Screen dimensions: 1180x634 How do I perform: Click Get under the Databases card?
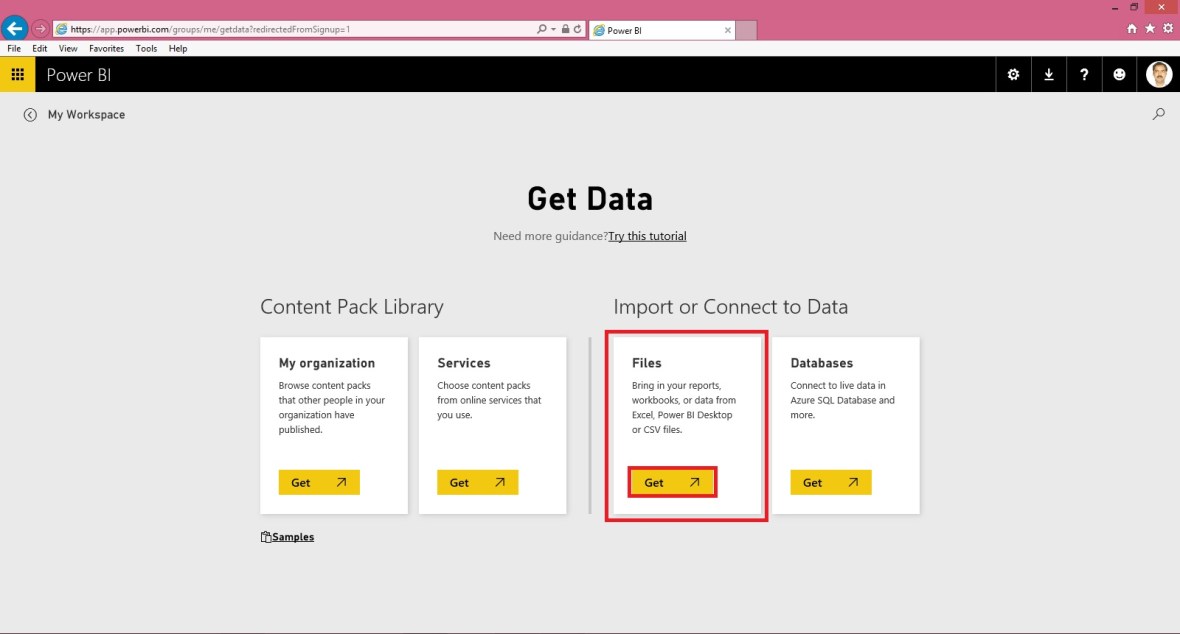tap(830, 482)
